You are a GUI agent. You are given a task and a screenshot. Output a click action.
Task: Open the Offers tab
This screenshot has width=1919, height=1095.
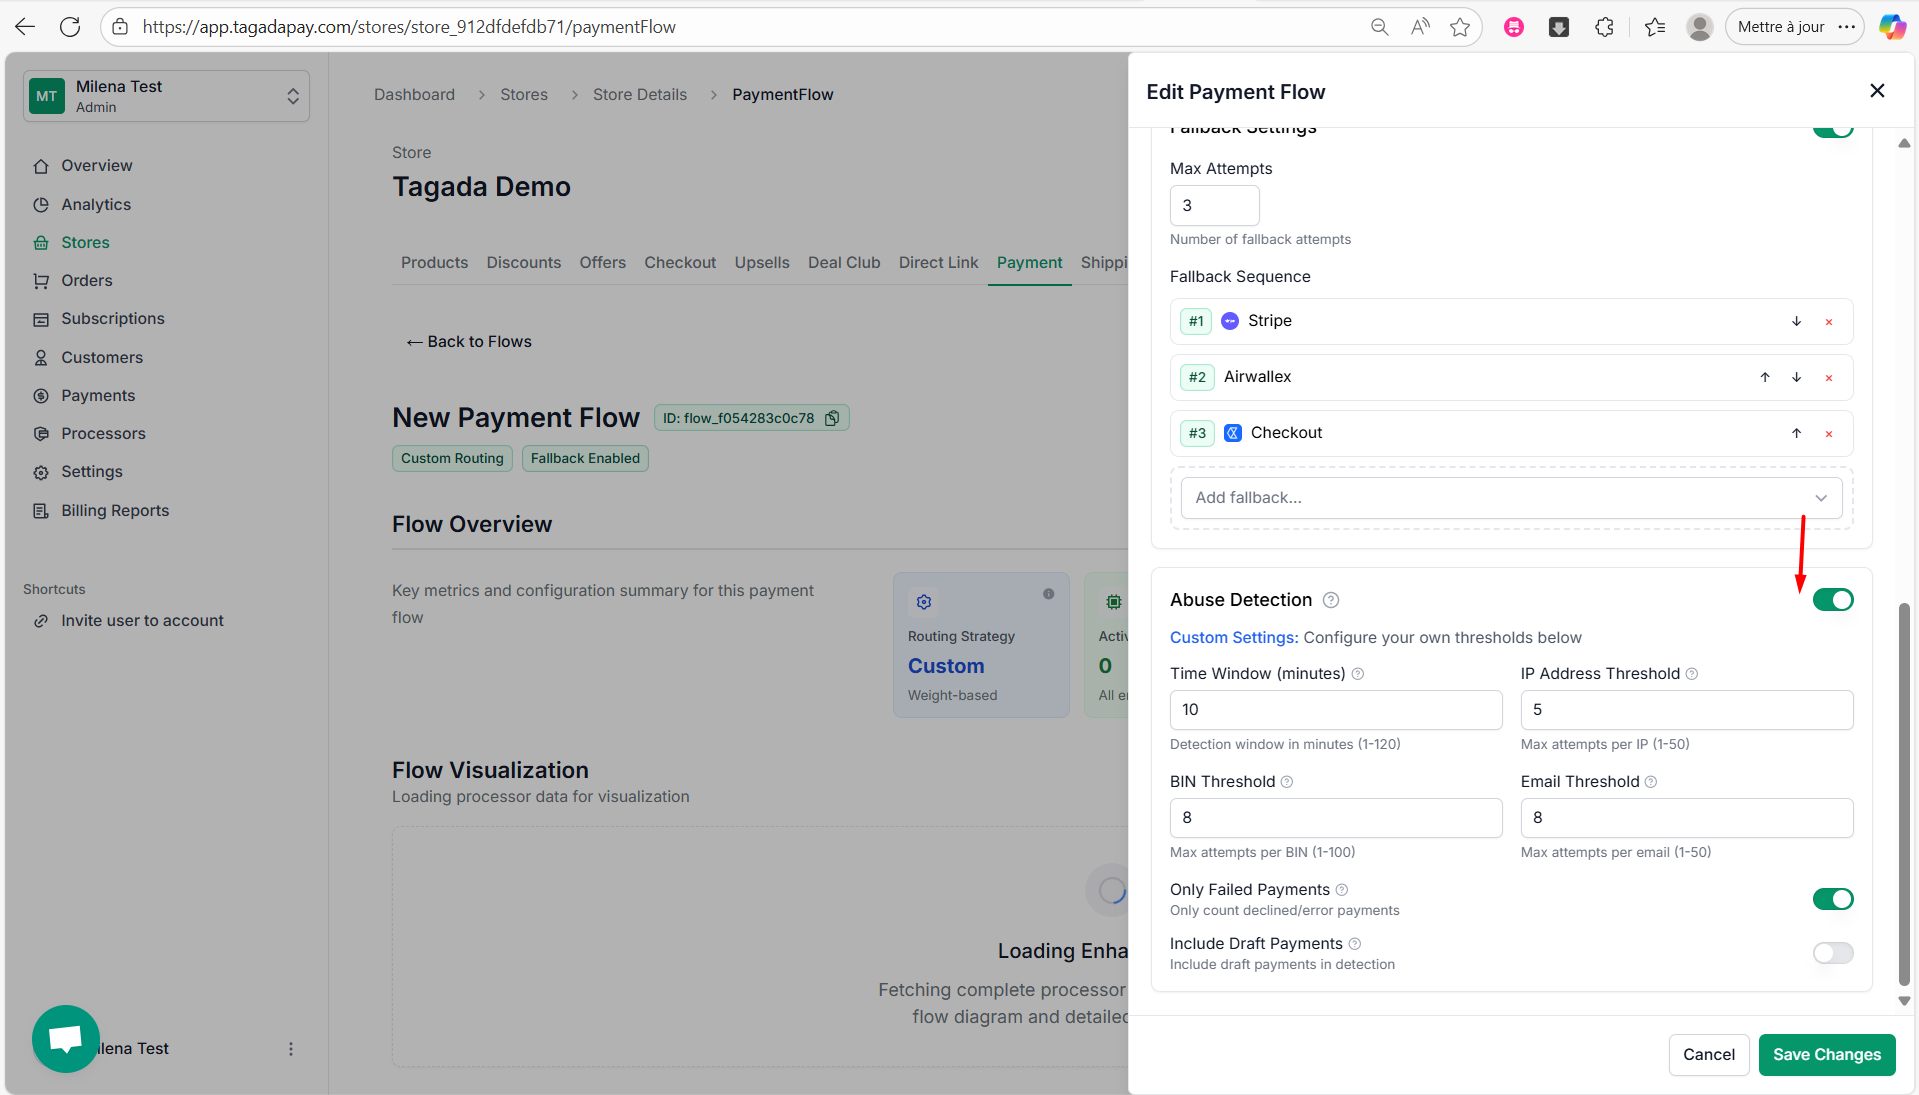(x=602, y=263)
